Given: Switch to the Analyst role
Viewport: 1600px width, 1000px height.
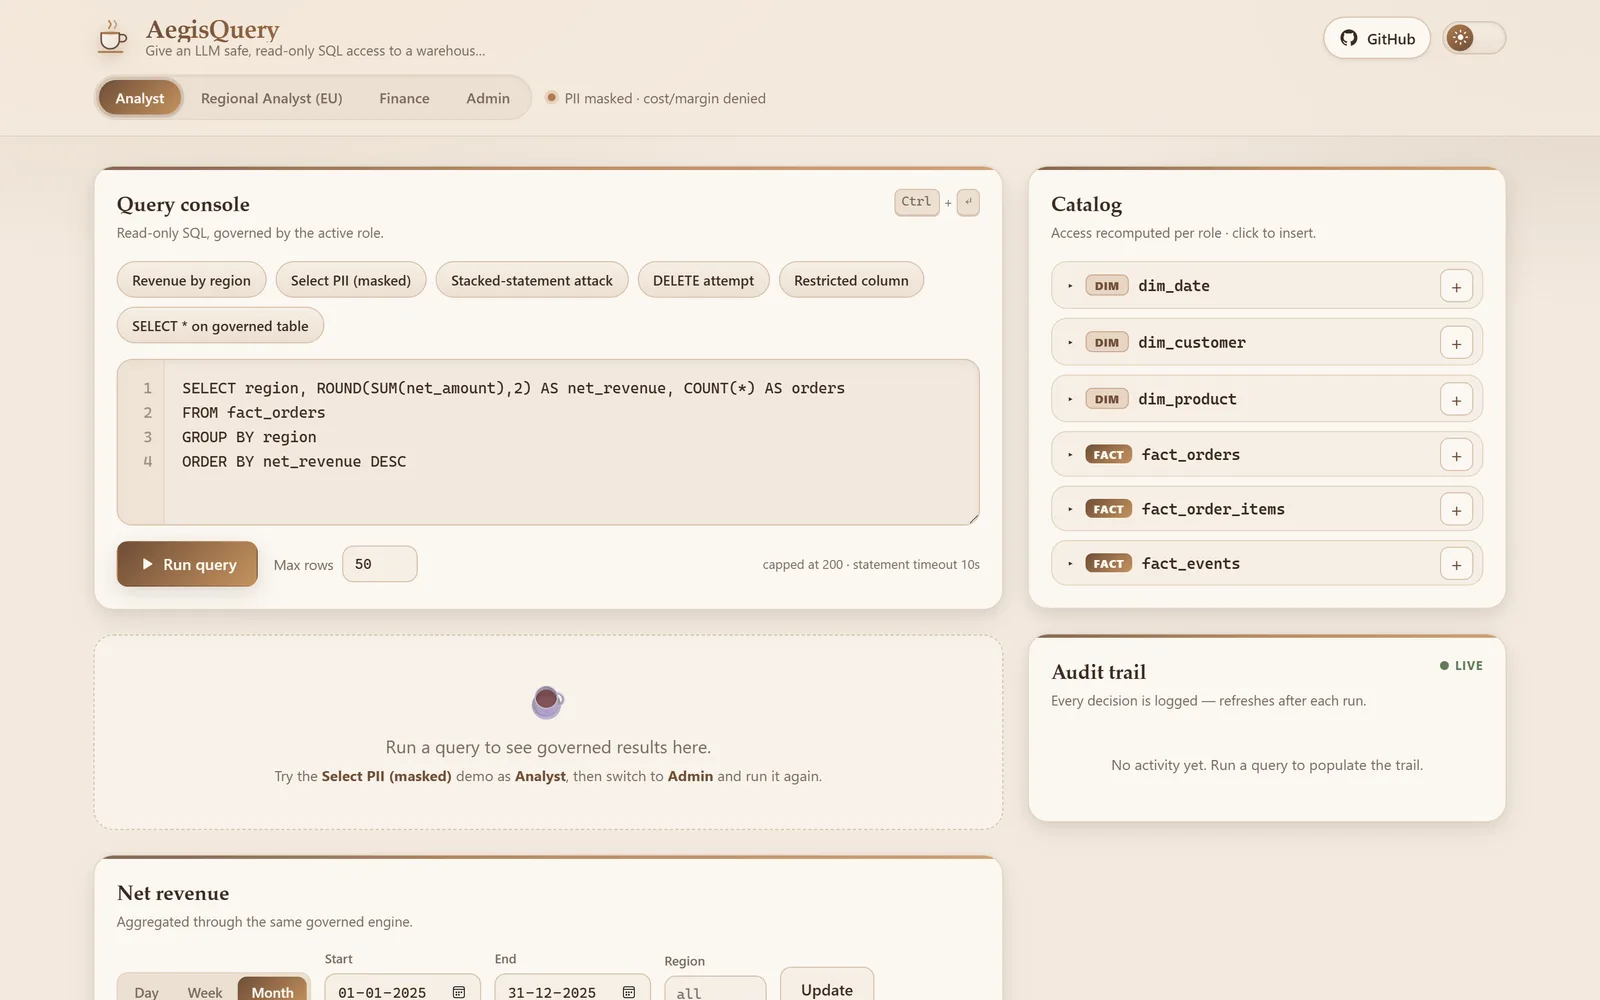Looking at the screenshot, I should point(139,98).
